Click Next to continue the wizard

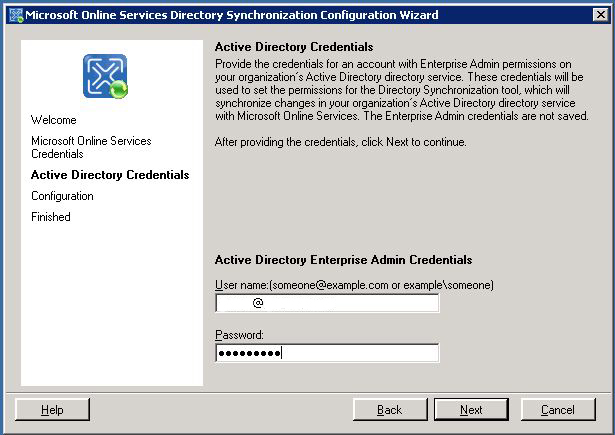coord(471,410)
